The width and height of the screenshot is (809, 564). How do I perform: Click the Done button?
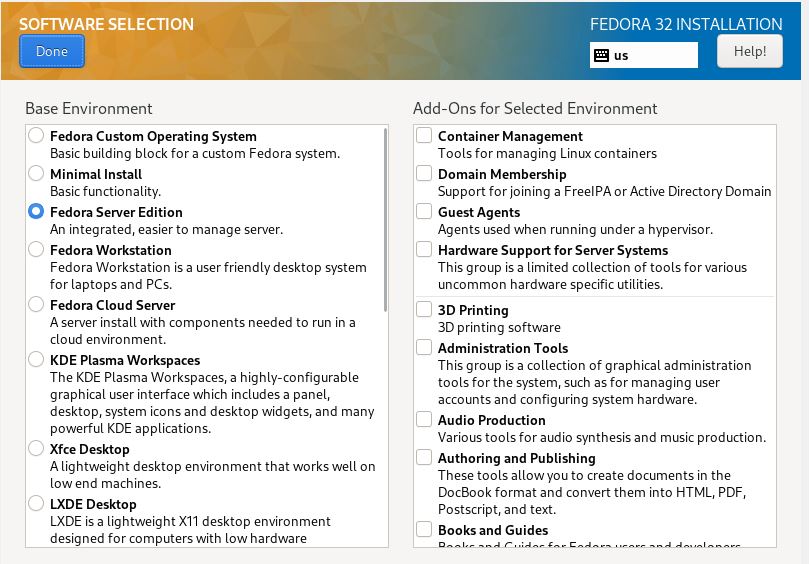[52, 51]
